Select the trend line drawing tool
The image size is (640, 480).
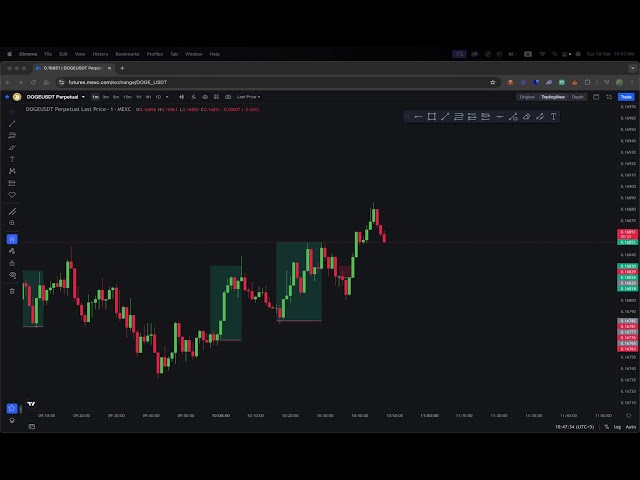12,123
